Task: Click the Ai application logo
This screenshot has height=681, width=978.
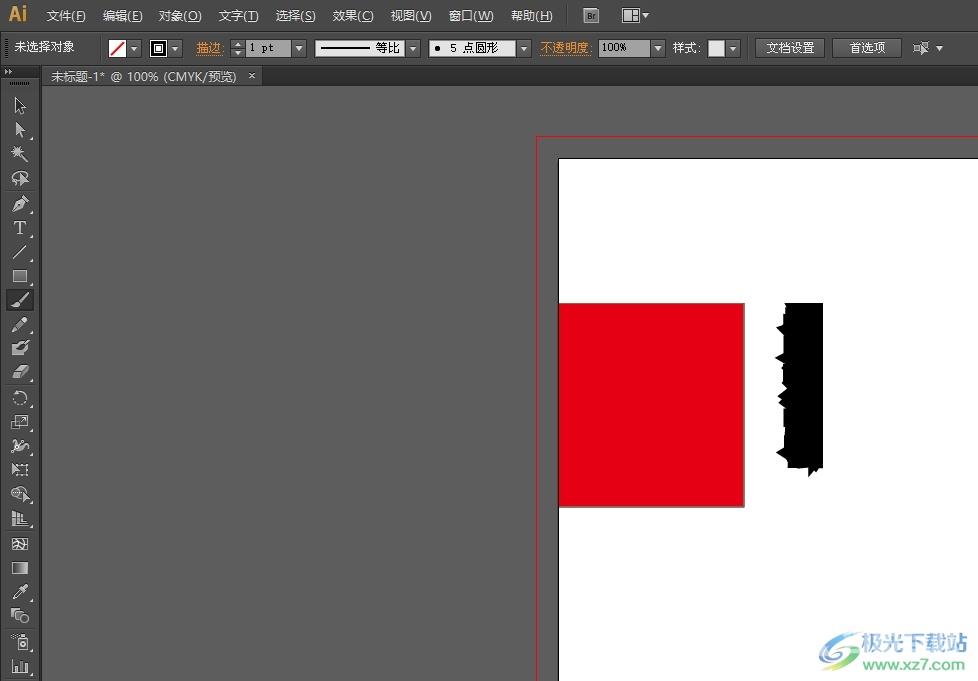Action: click(17, 14)
